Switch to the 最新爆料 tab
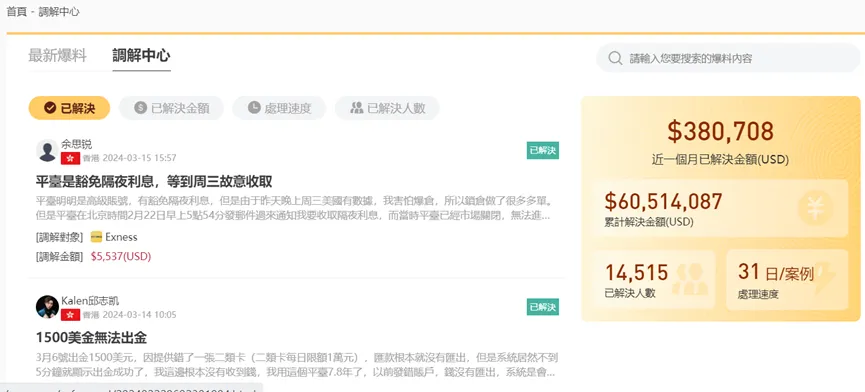This screenshot has width=865, height=392. (57, 56)
